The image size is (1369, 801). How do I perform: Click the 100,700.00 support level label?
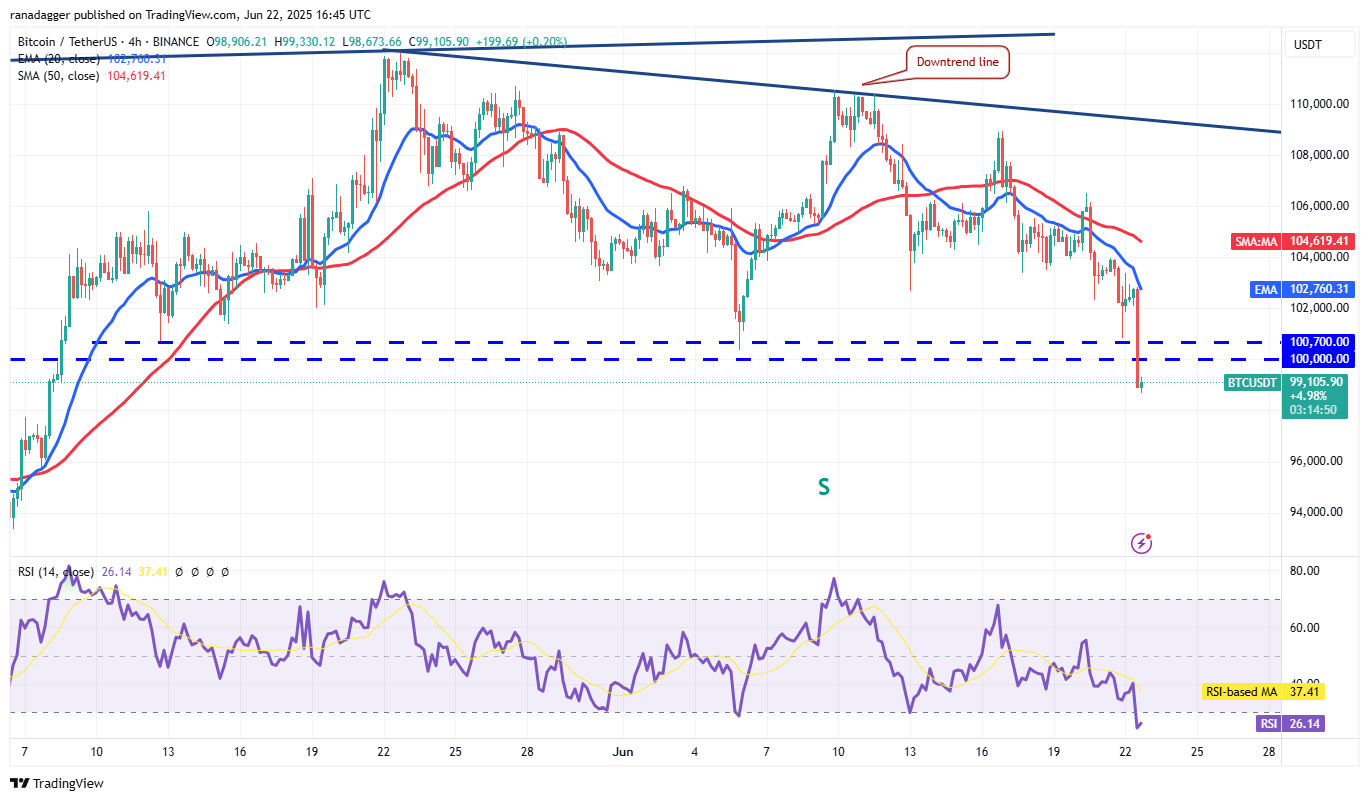coord(1319,342)
